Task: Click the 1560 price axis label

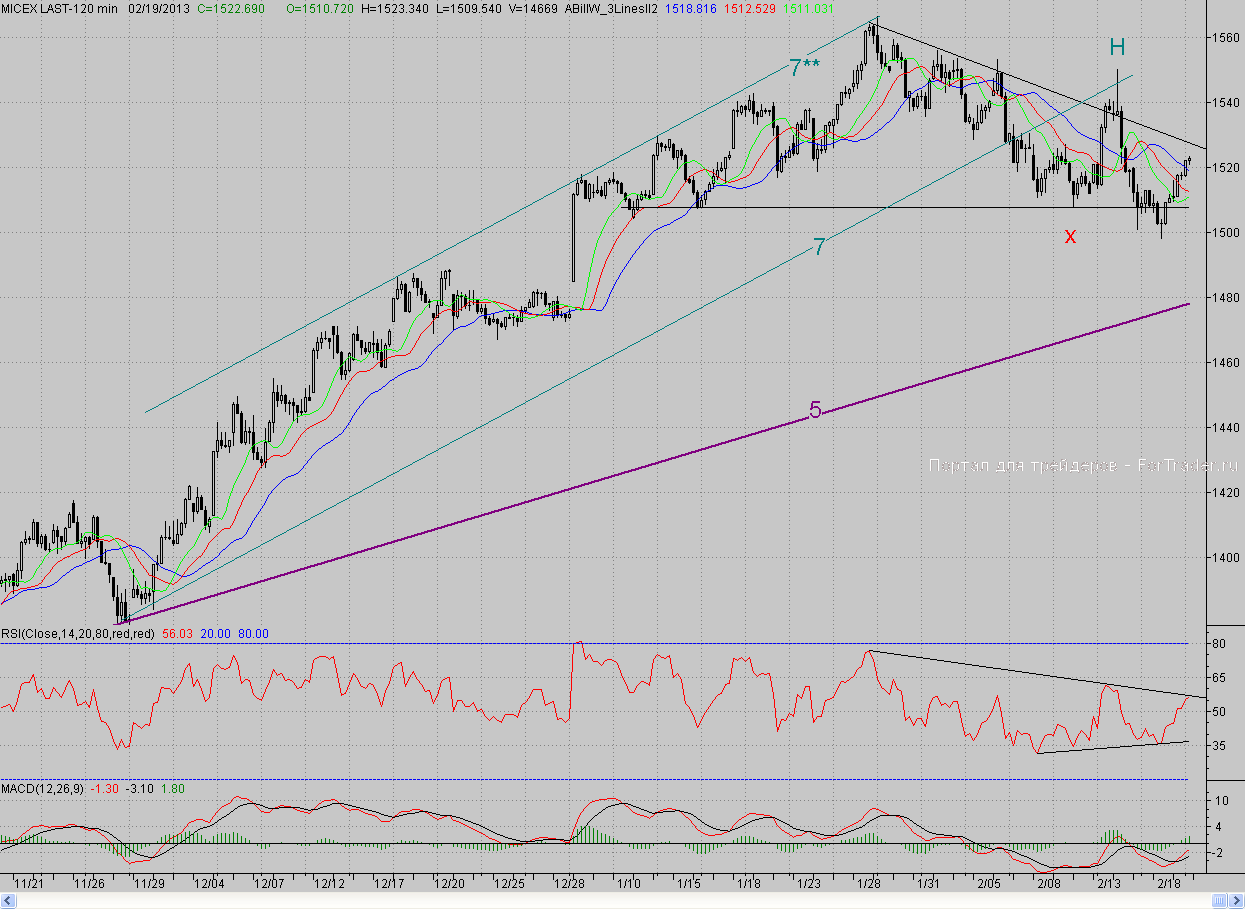Action: (1225, 38)
